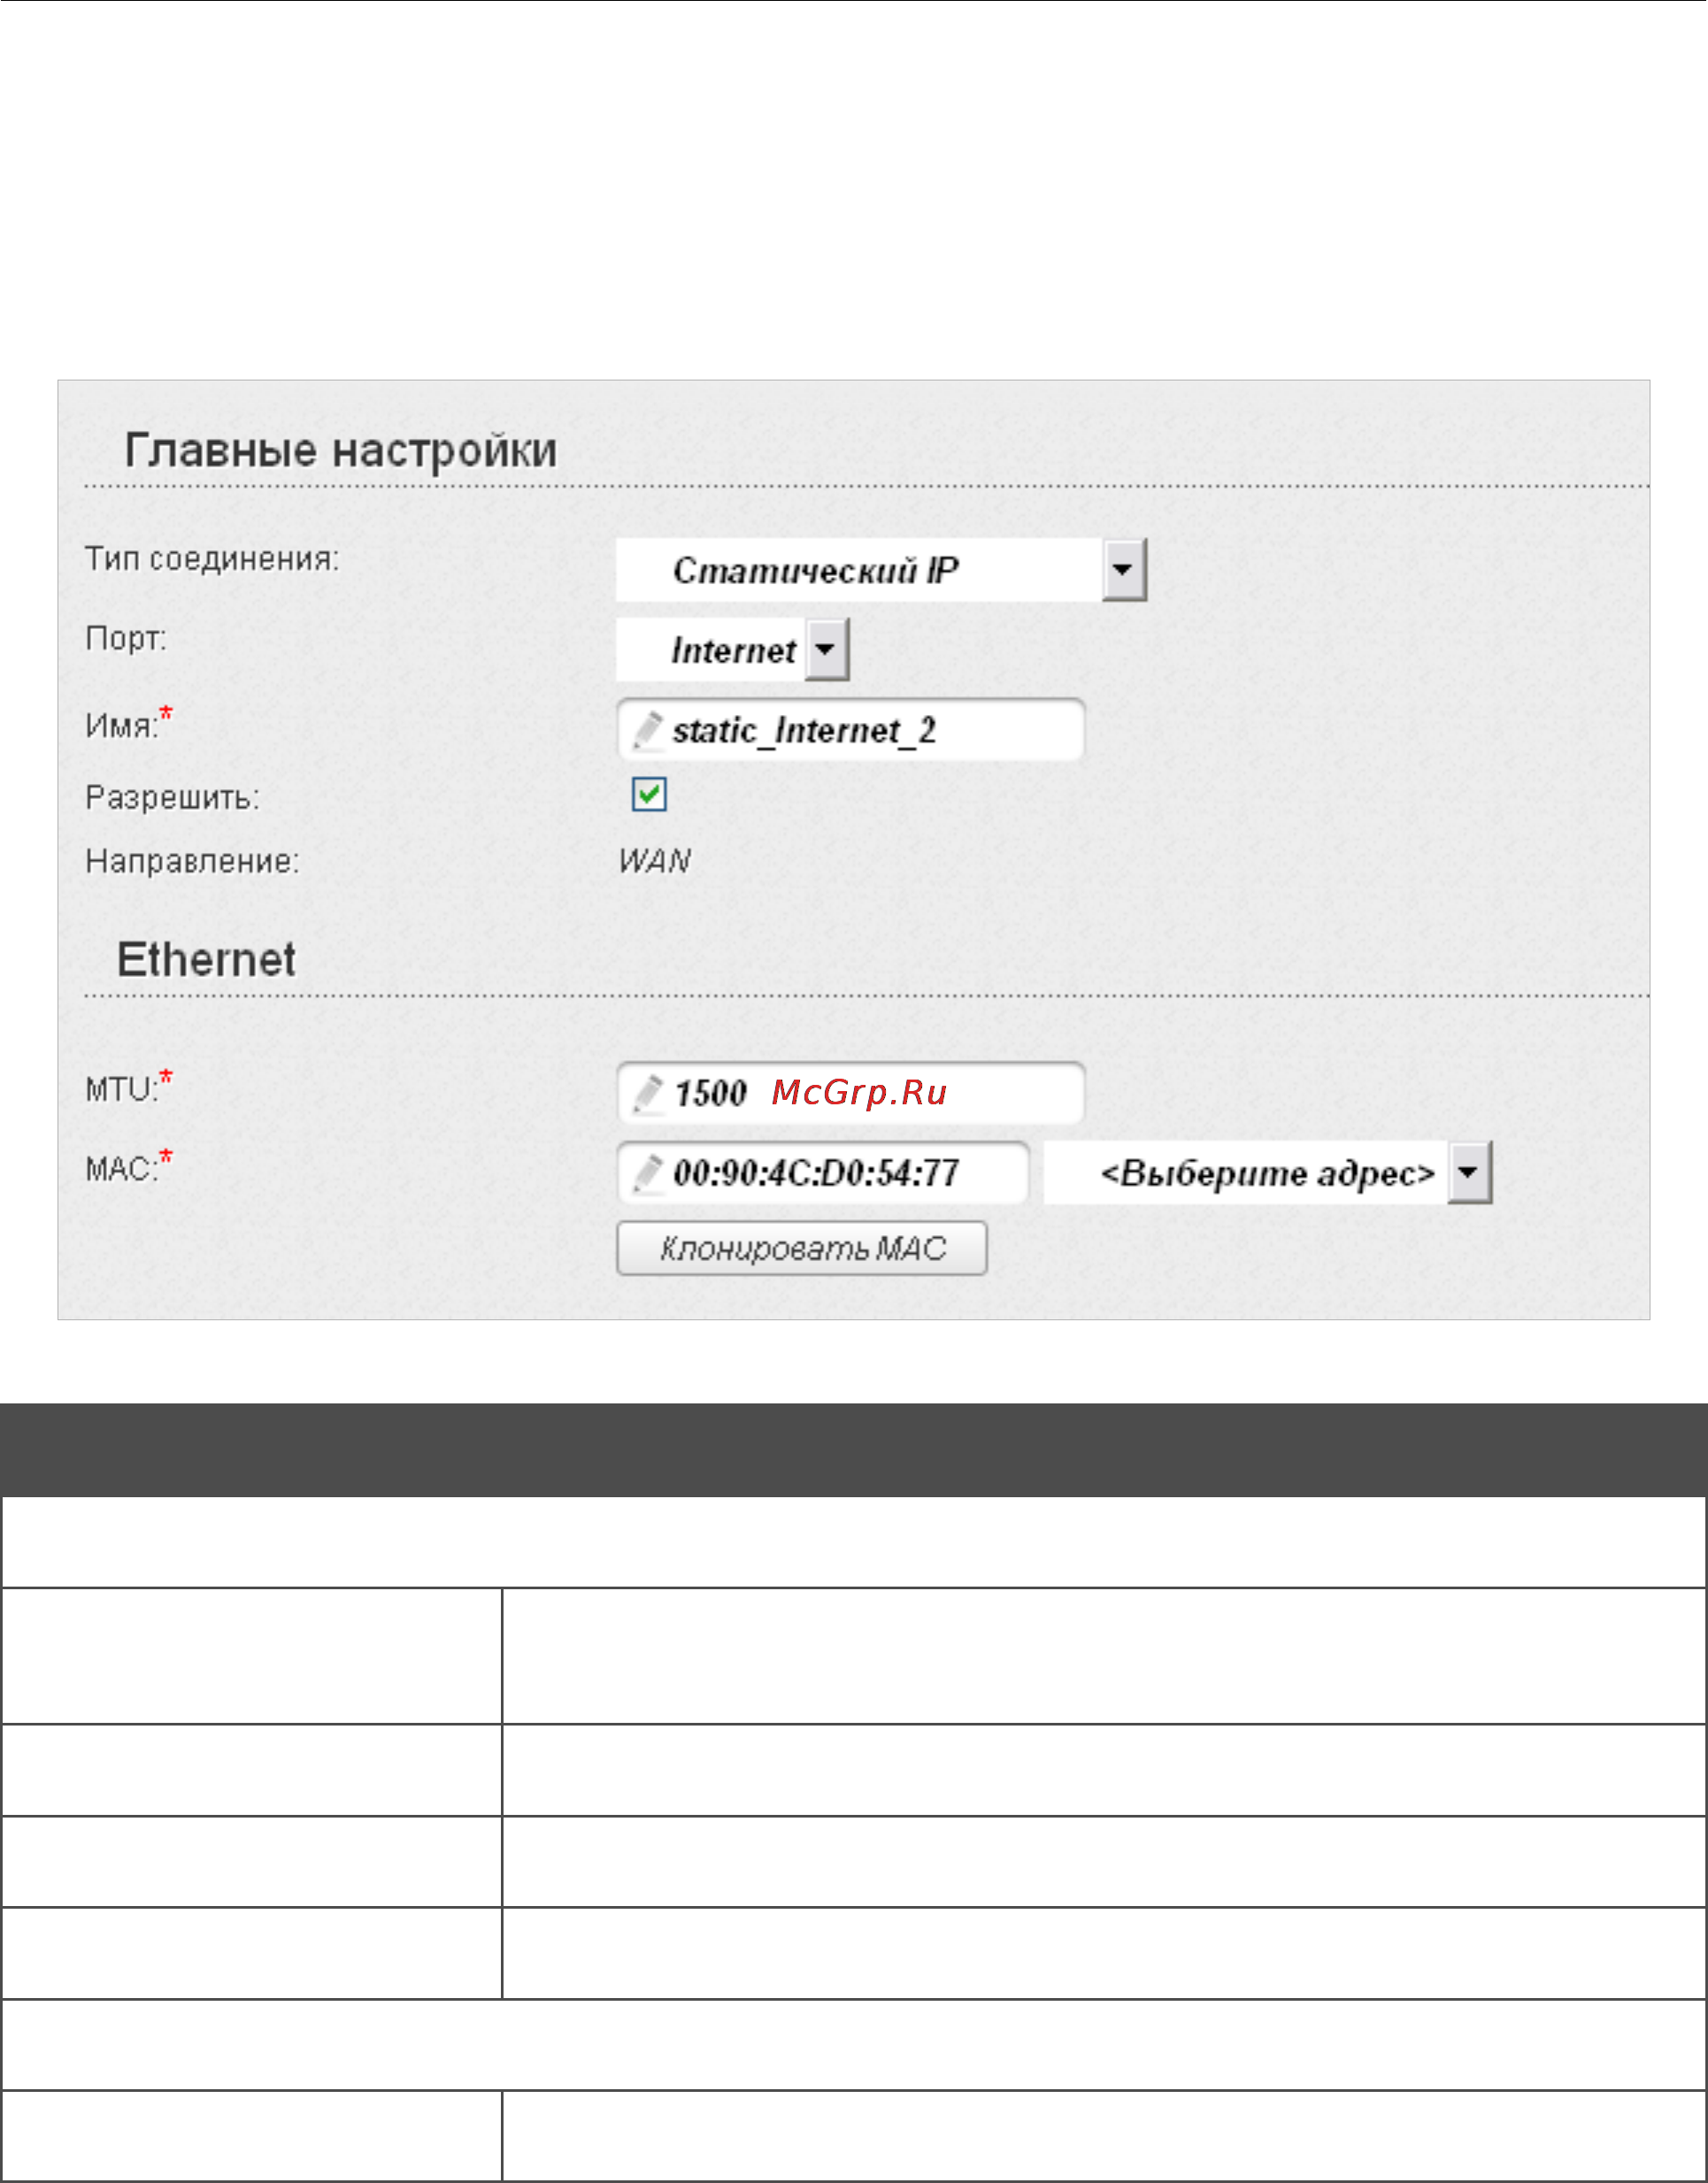Click the Порт label text

click(126, 638)
